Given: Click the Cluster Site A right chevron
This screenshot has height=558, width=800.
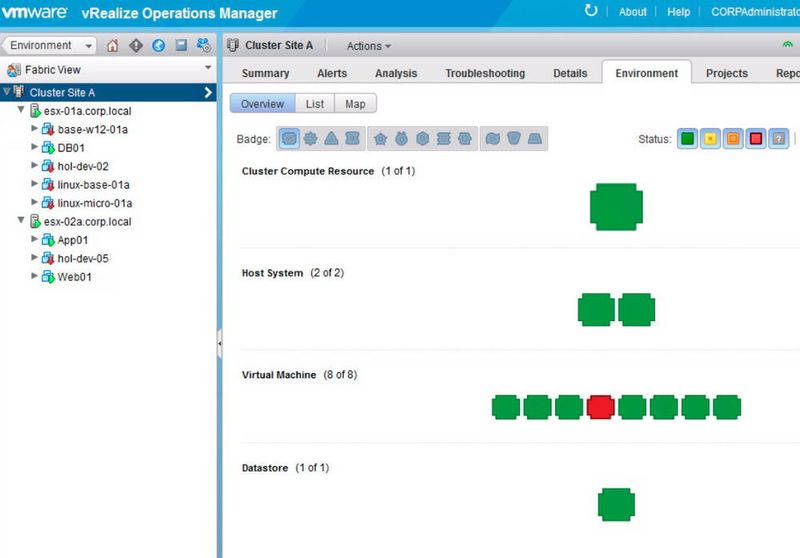Looking at the screenshot, I should (208, 92).
